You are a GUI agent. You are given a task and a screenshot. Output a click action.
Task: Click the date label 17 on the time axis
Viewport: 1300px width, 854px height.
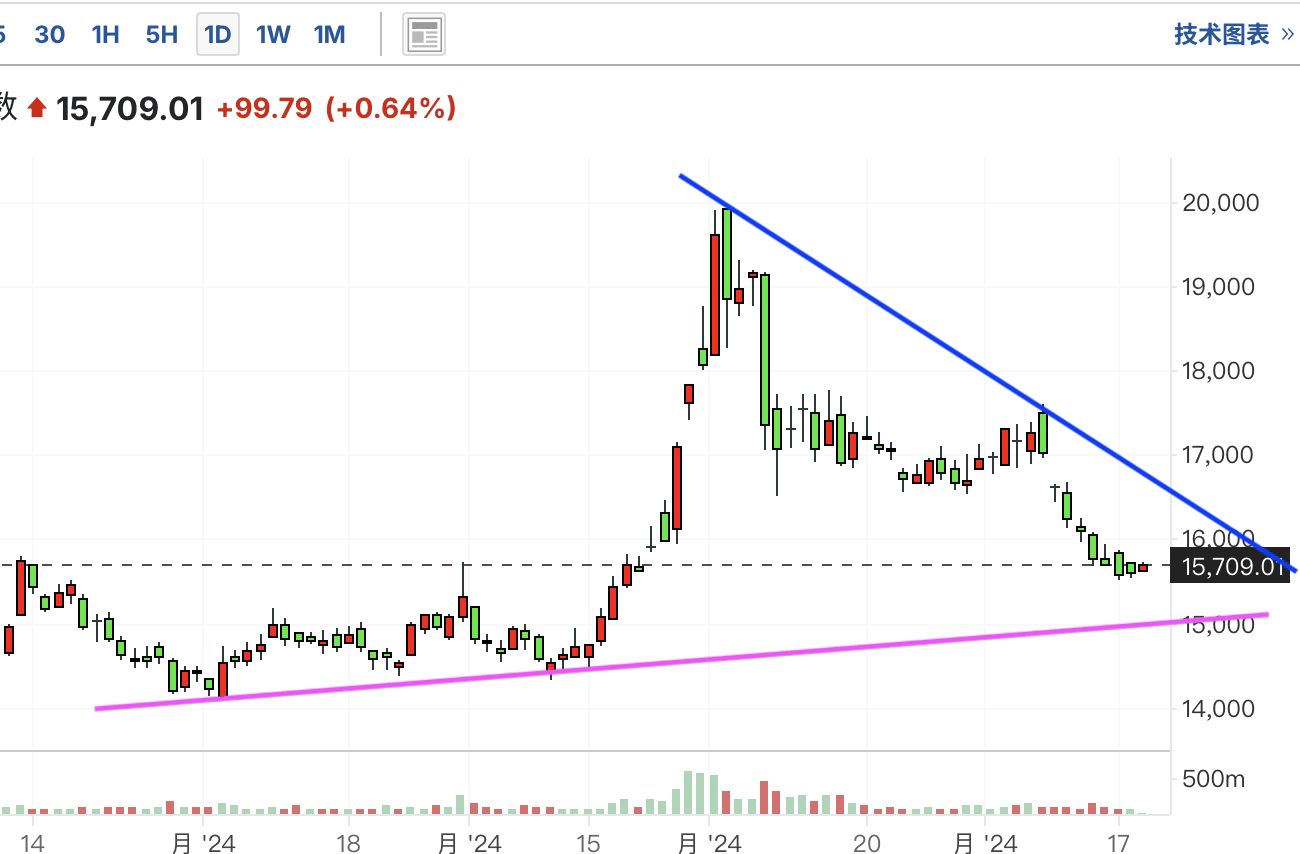pyautogui.click(x=1119, y=844)
